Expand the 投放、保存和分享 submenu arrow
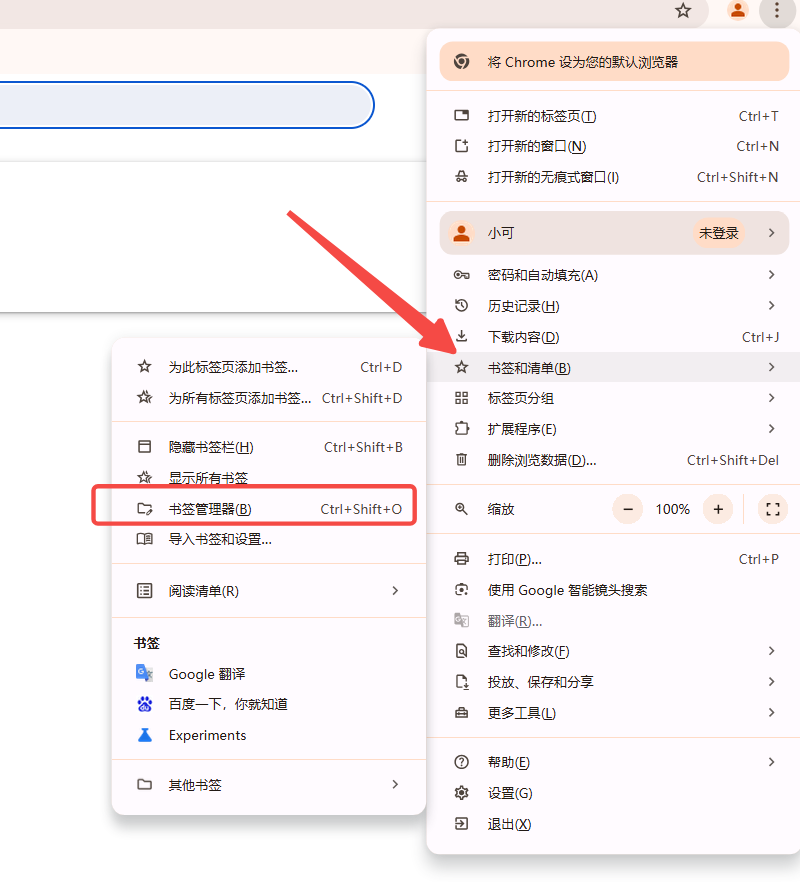 [x=772, y=682]
